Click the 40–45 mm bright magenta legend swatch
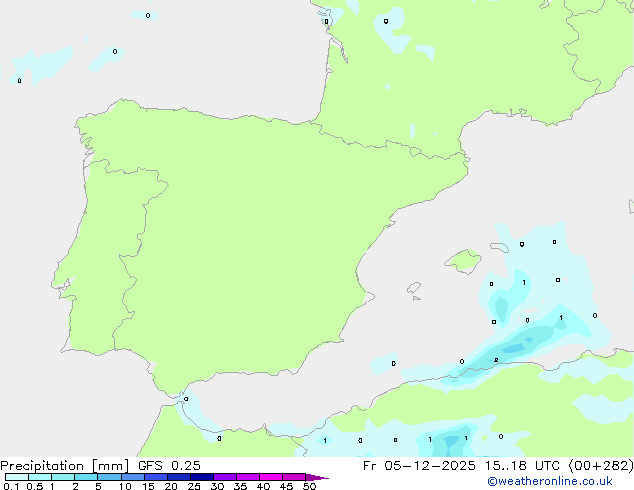This screenshot has width=634, height=490. 271,477
